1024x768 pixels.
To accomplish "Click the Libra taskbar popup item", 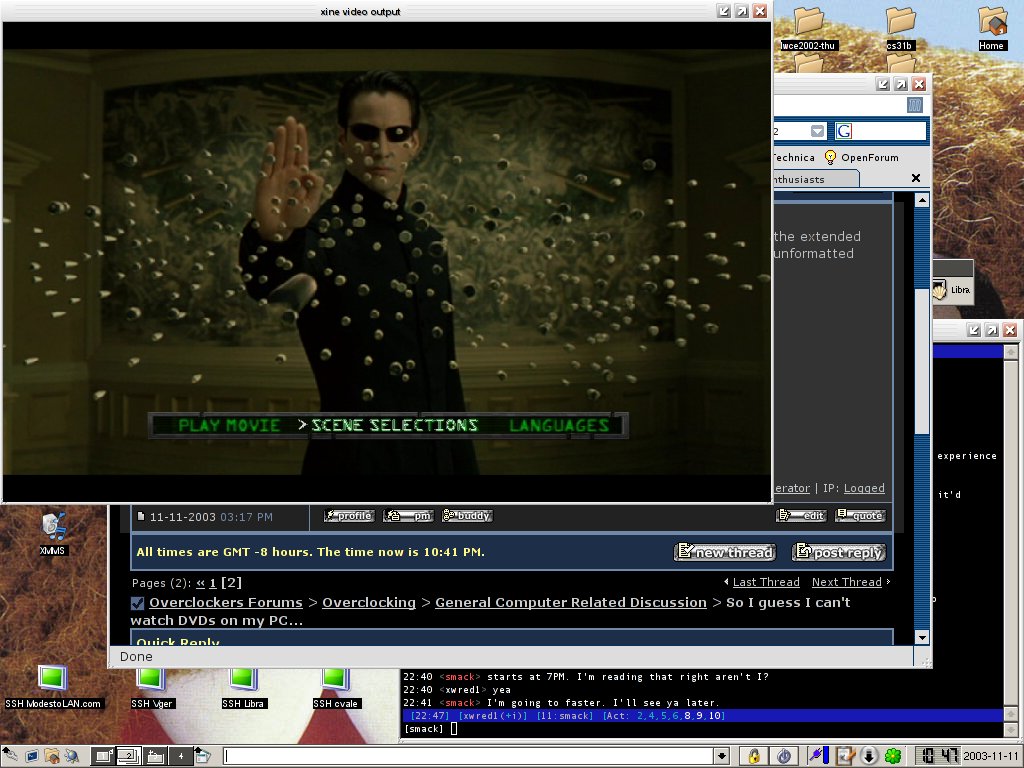I will tap(953, 290).
